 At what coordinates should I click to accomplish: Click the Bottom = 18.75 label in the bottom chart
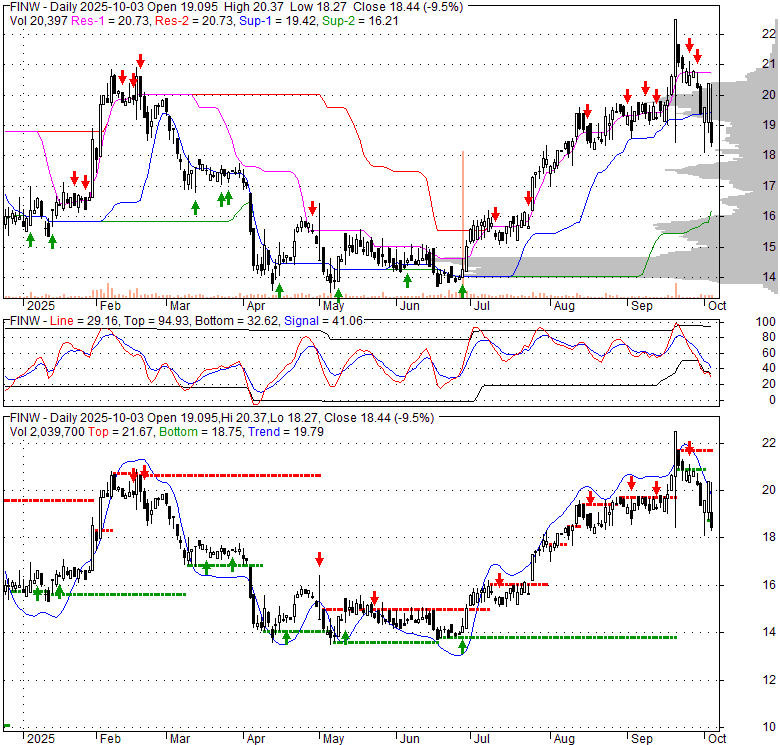pos(200,432)
